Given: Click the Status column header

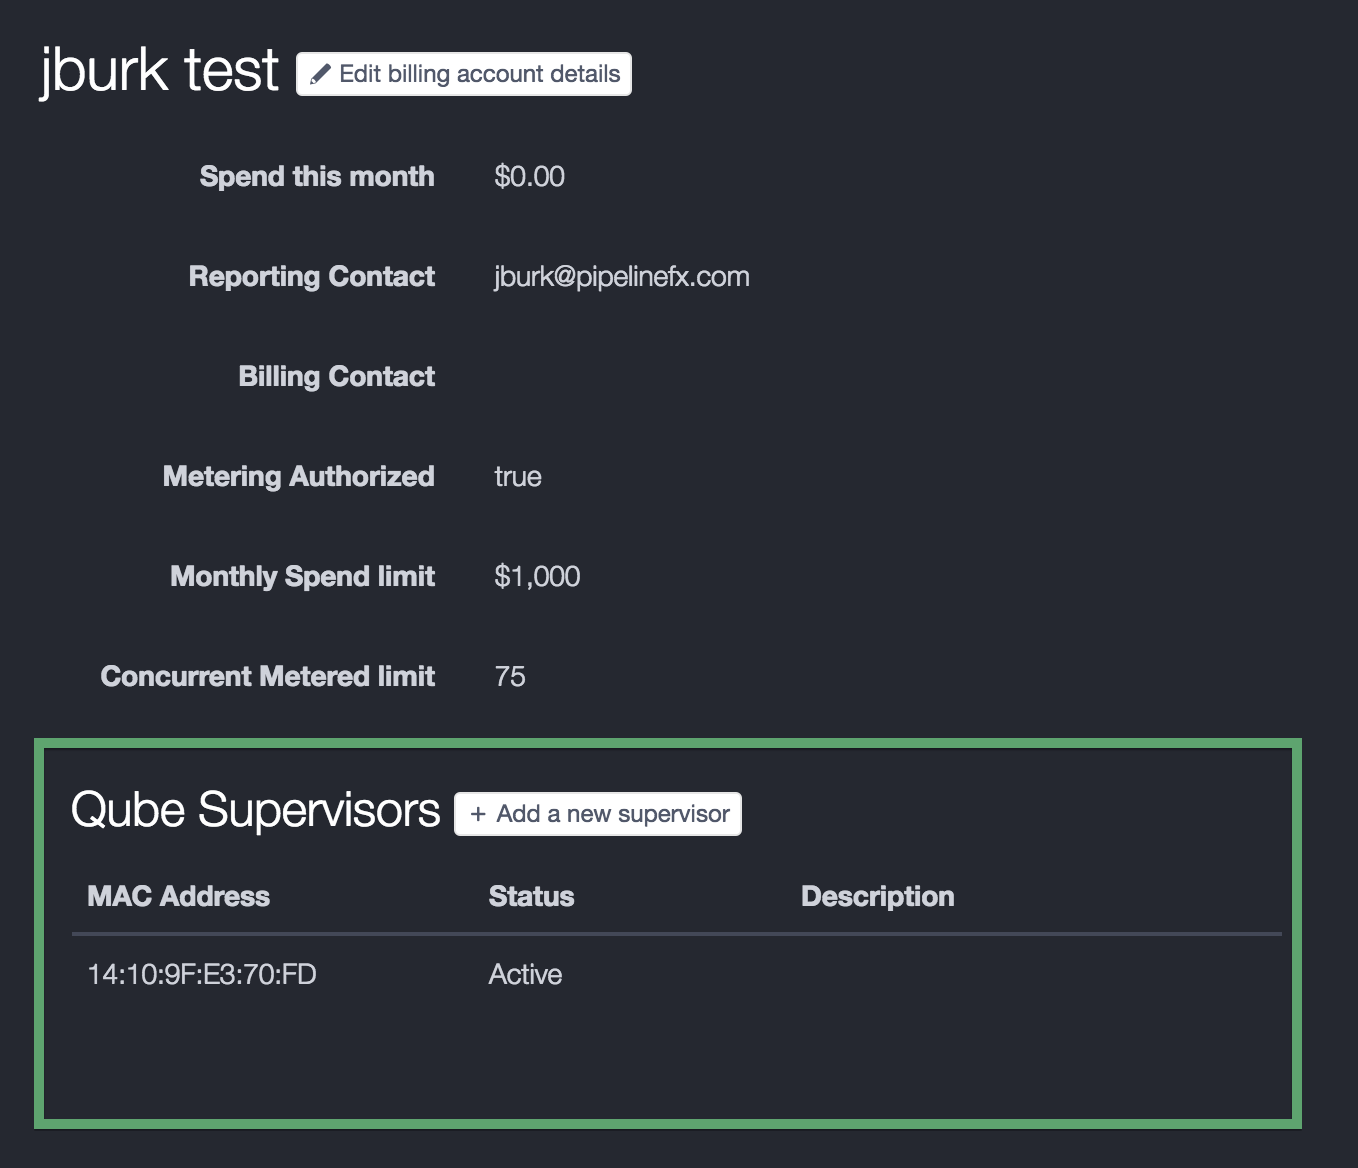Looking at the screenshot, I should [x=531, y=896].
